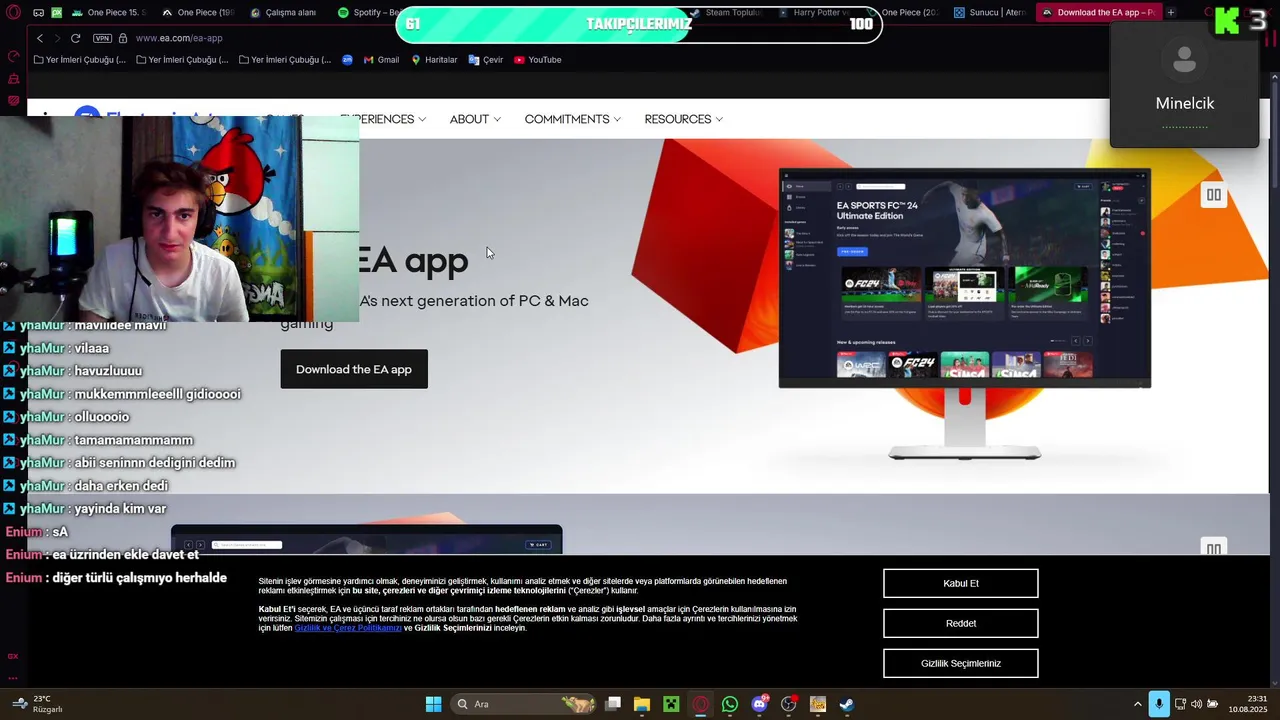Open Task View from the taskbar

tap(613, 704)
